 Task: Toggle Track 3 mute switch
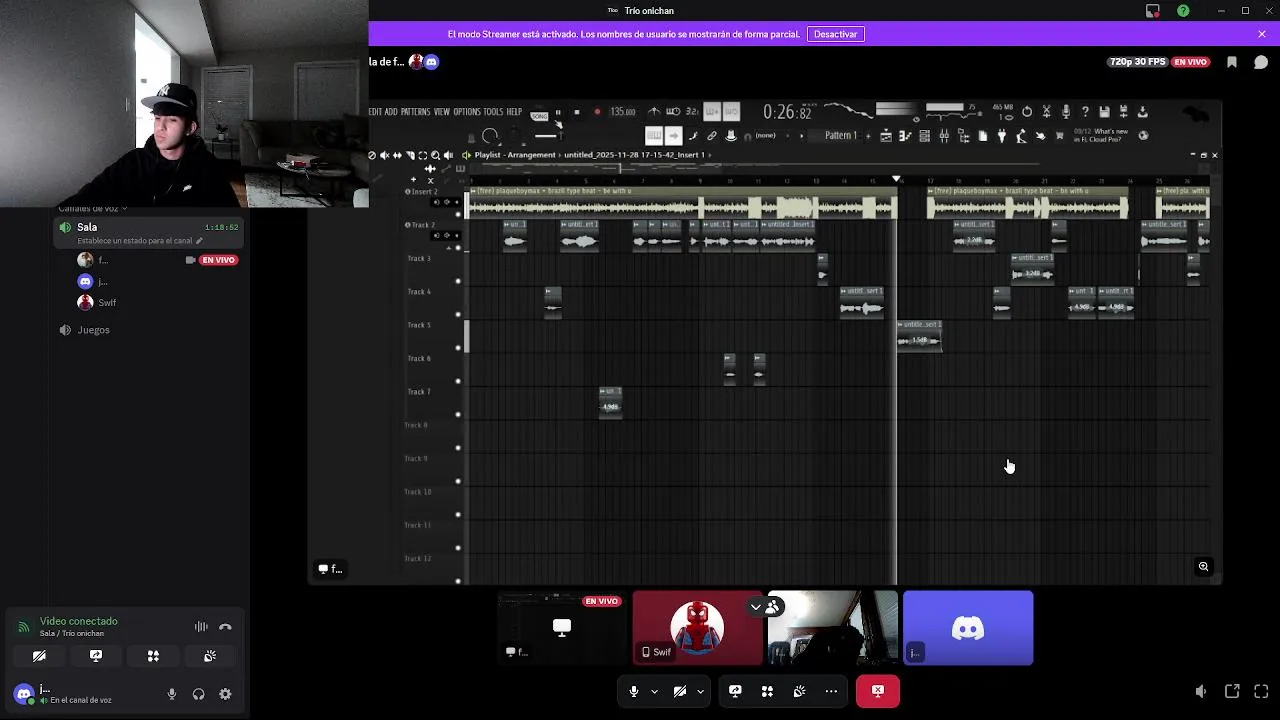tap(458, 281)
